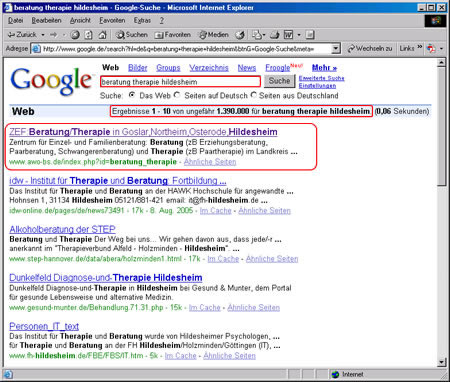This screenshot has height=382, width=450.
Task: Click the Mail toolbar icon
Action: pyautogui.click(x=257, y=35)
